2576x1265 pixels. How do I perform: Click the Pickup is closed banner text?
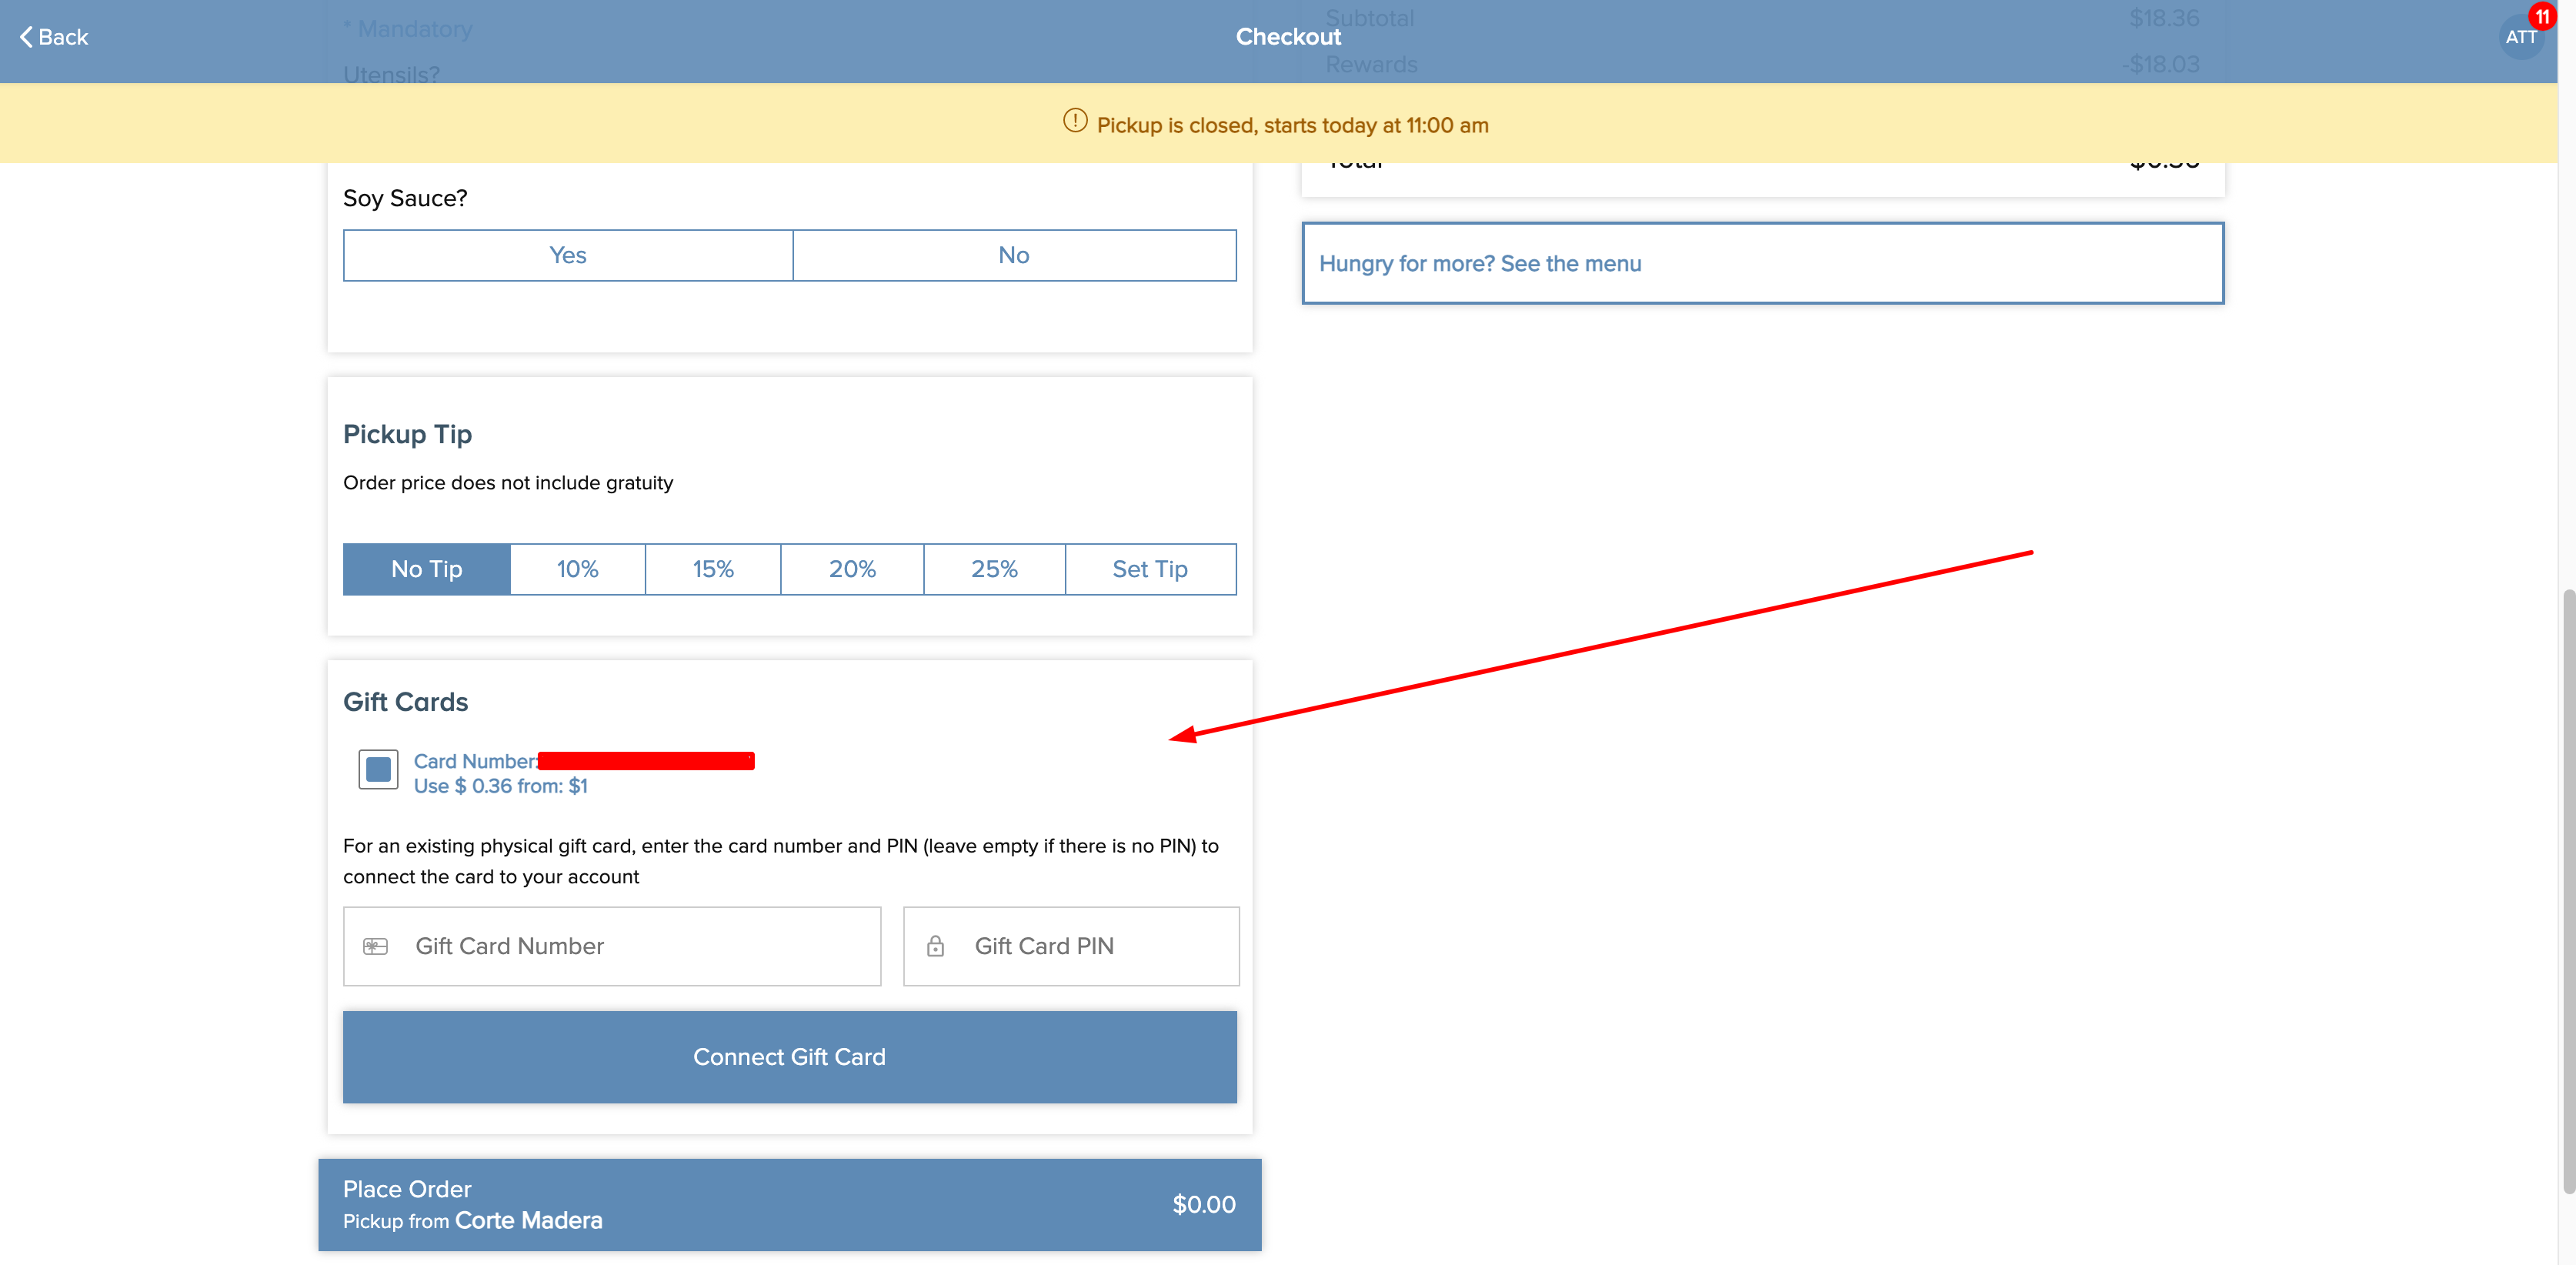1293,125
